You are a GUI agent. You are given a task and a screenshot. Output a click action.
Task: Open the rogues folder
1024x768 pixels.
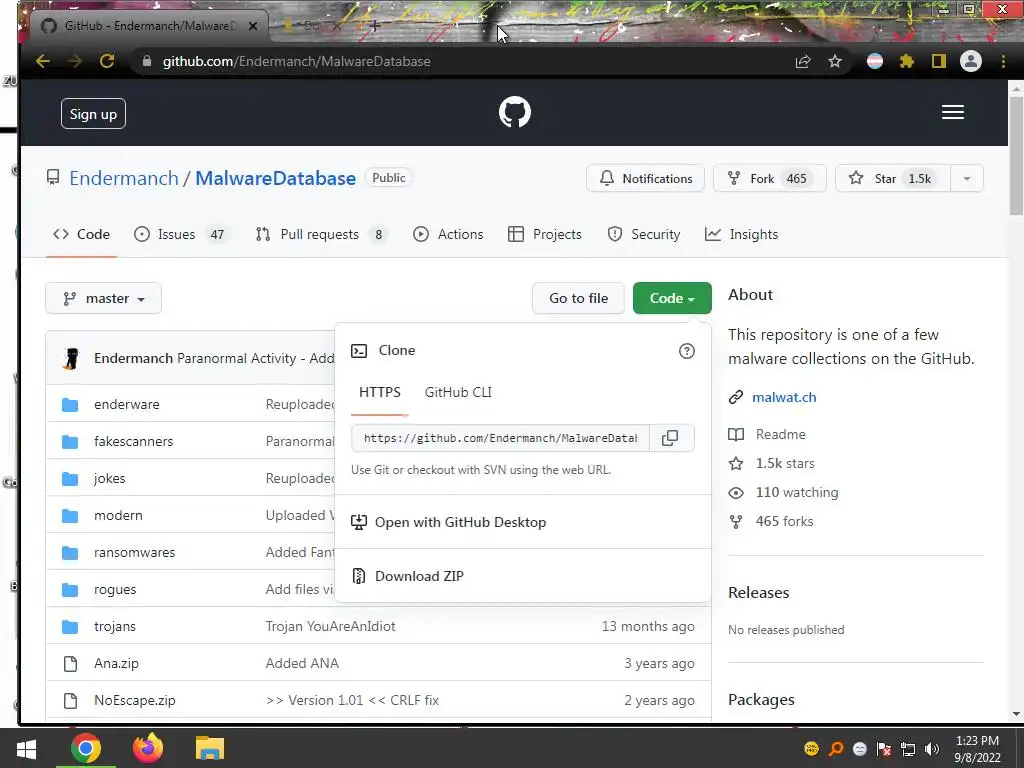[x=115, y=590]
